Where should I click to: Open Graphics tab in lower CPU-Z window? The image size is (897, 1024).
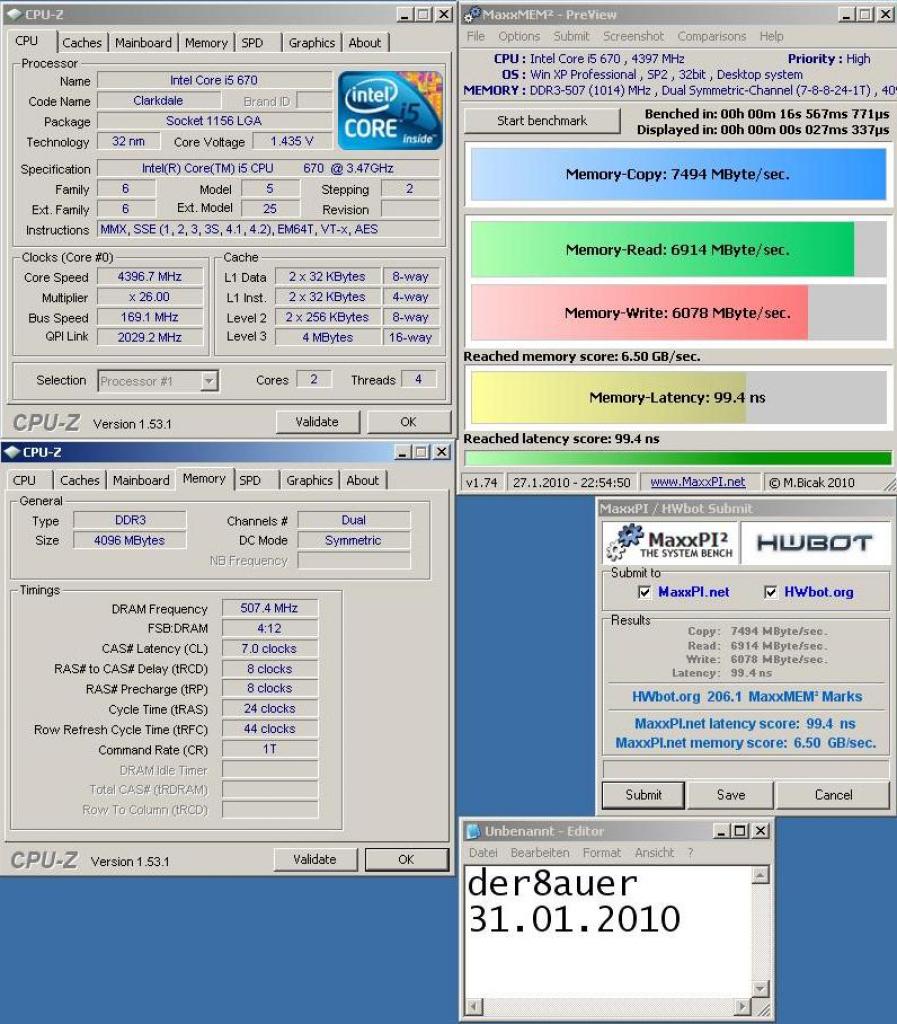309,481
